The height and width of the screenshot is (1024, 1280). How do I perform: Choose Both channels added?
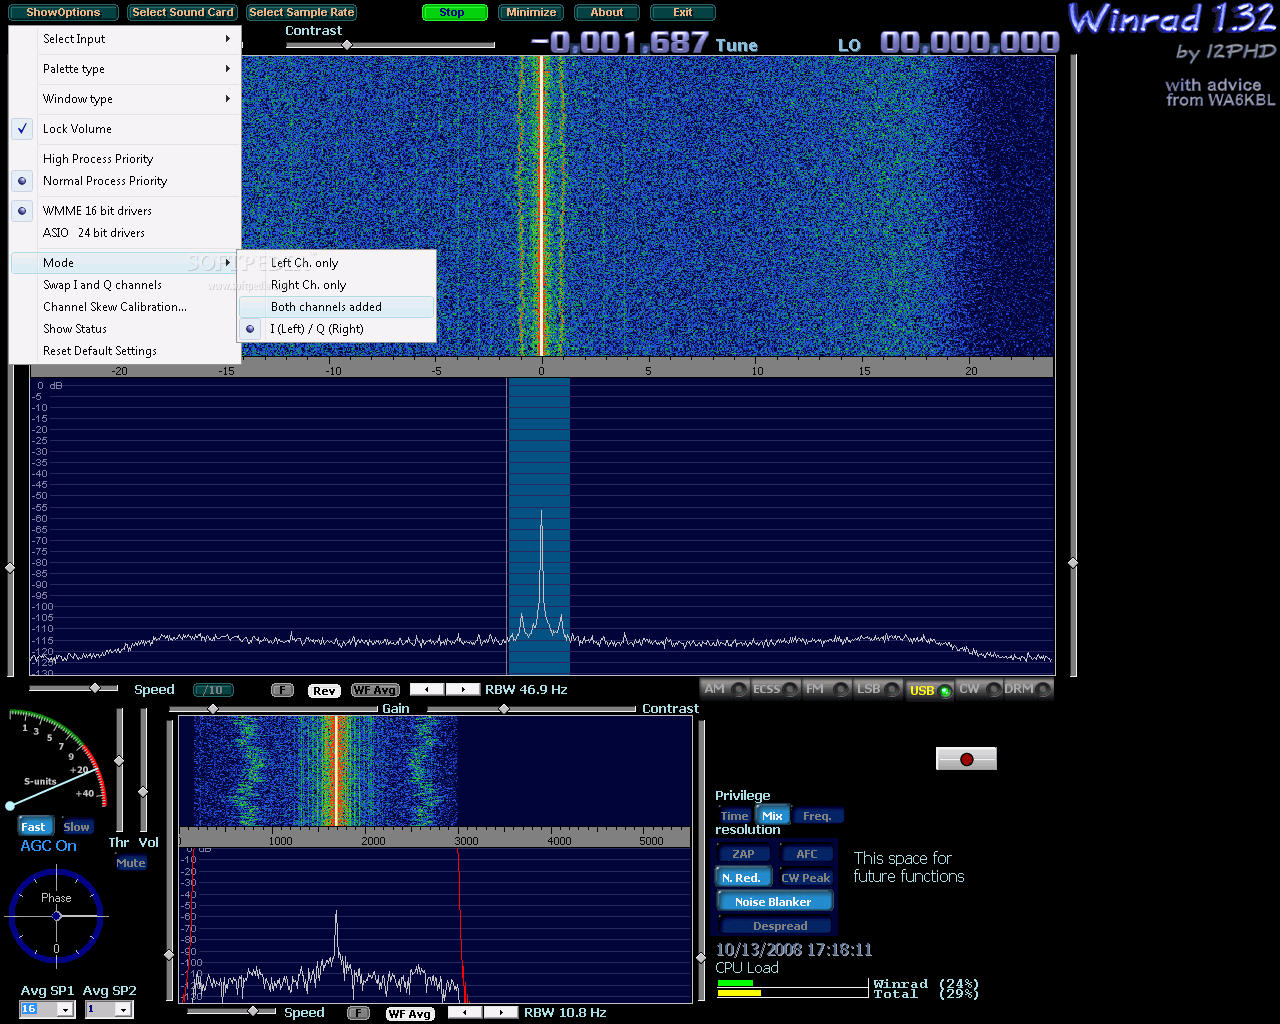(337, 307)
